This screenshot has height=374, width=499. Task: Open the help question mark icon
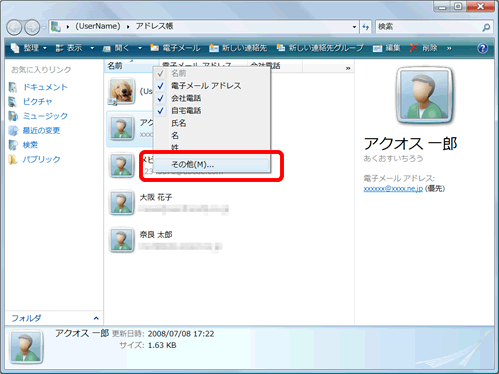482,48
